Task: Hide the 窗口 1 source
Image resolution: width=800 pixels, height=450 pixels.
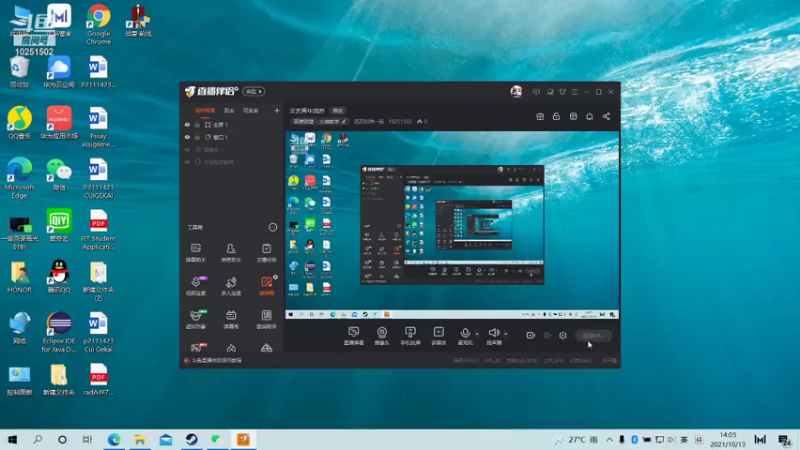Action: tap(187, 137)
